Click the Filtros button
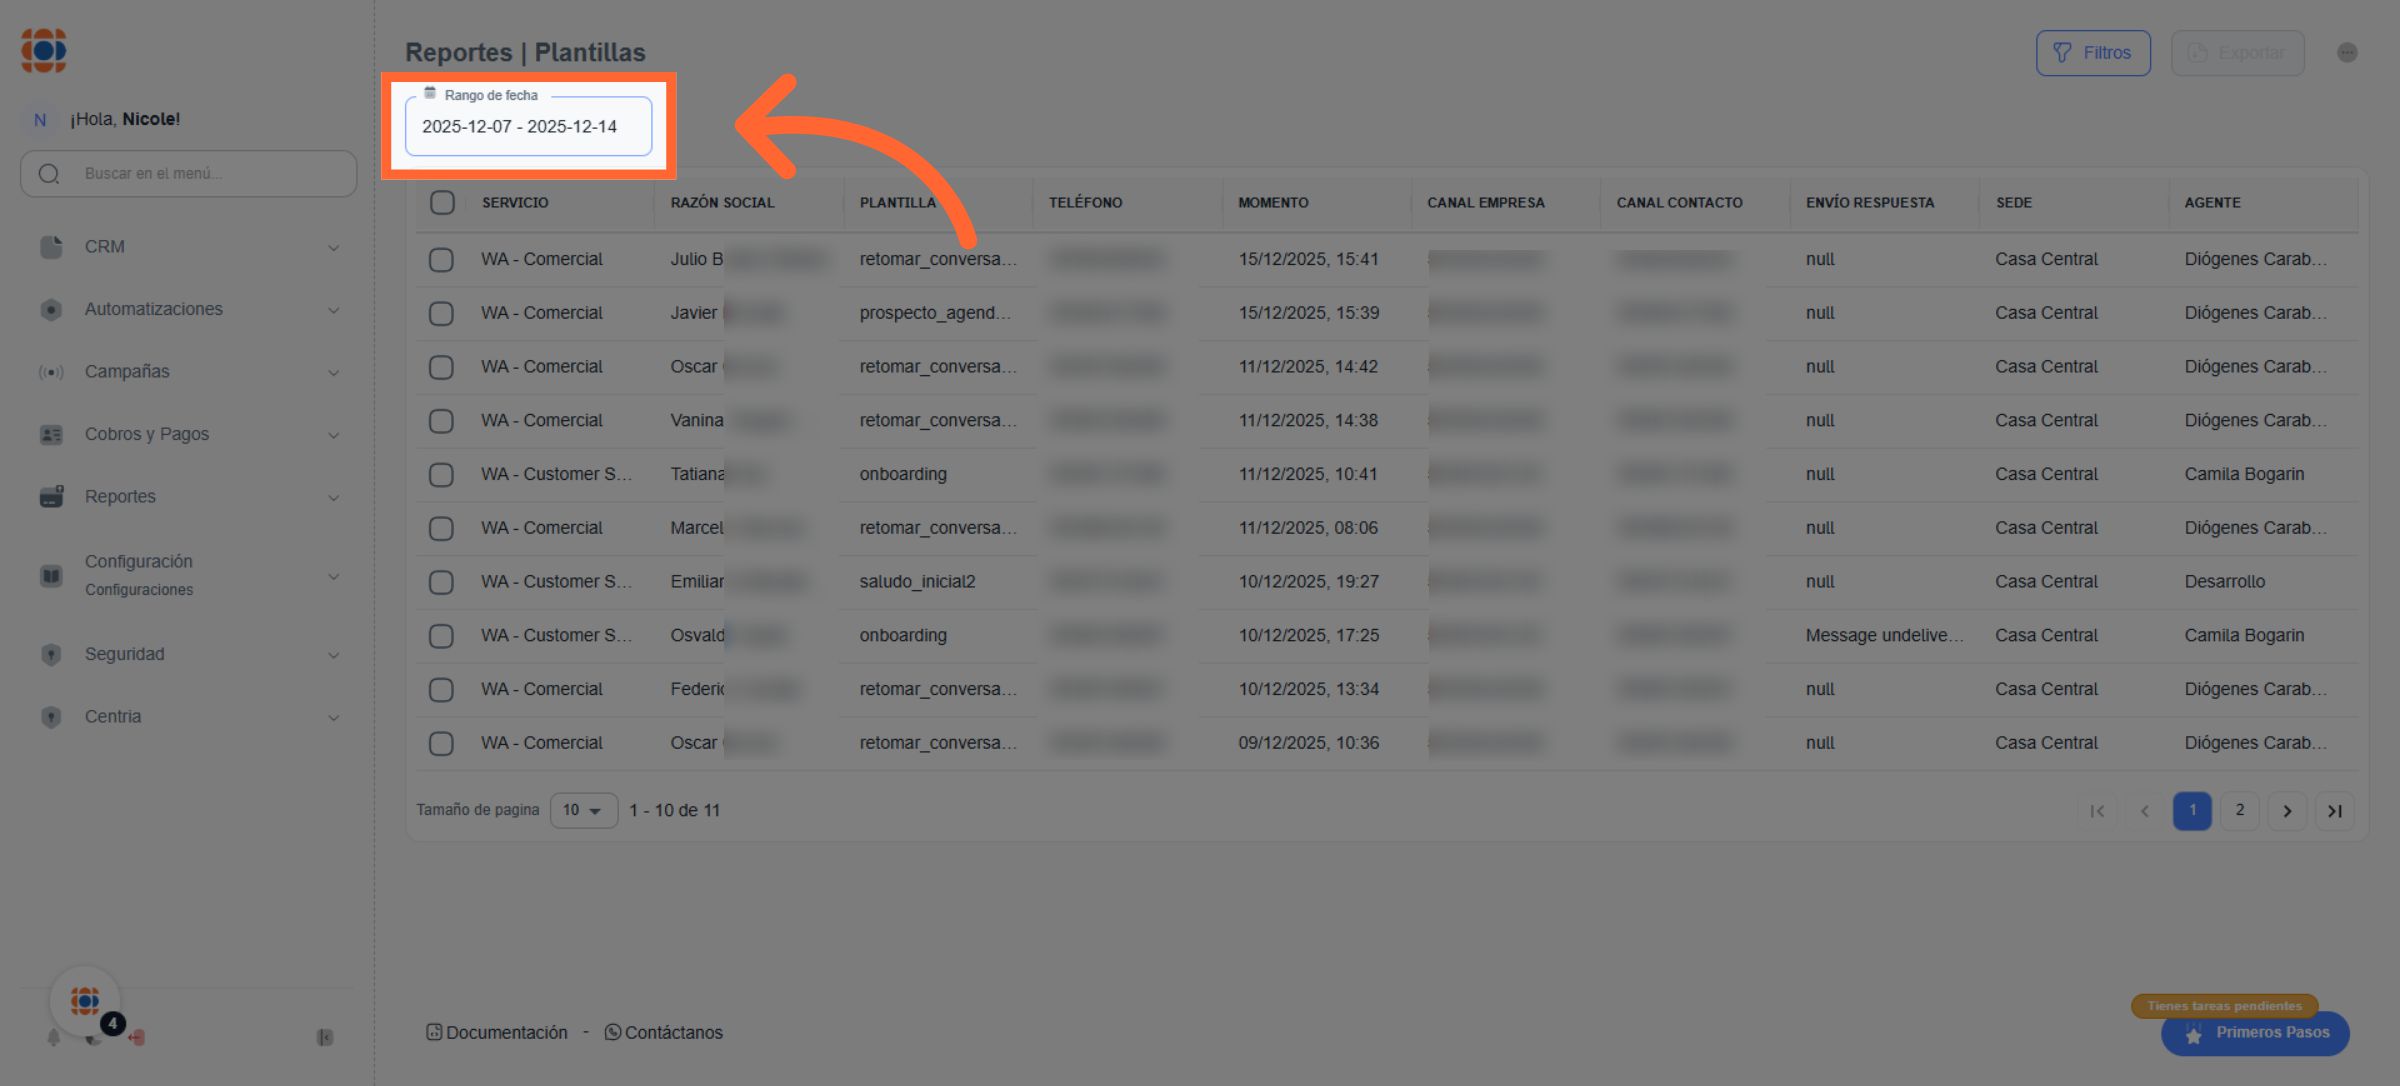Image resolution: width=2400 pixels, height=1086 pixels. click(2092, 53)
